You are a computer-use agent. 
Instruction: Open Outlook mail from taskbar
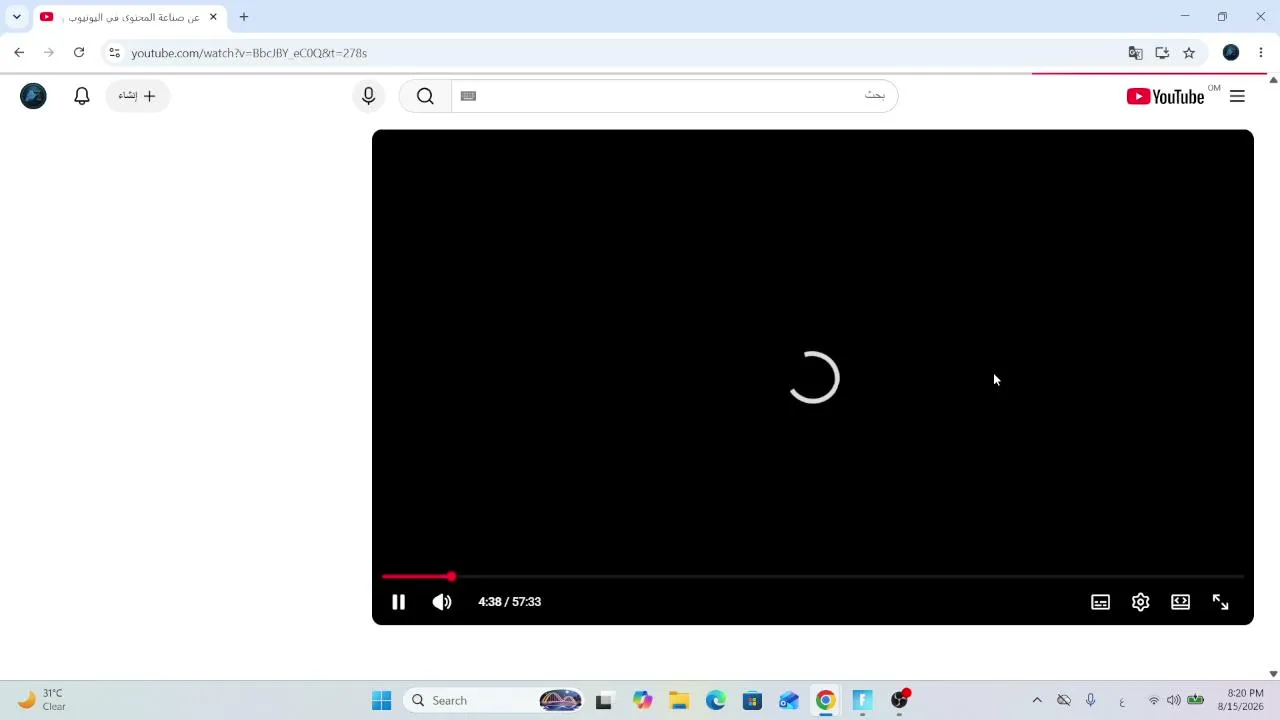tap(789, 701)
